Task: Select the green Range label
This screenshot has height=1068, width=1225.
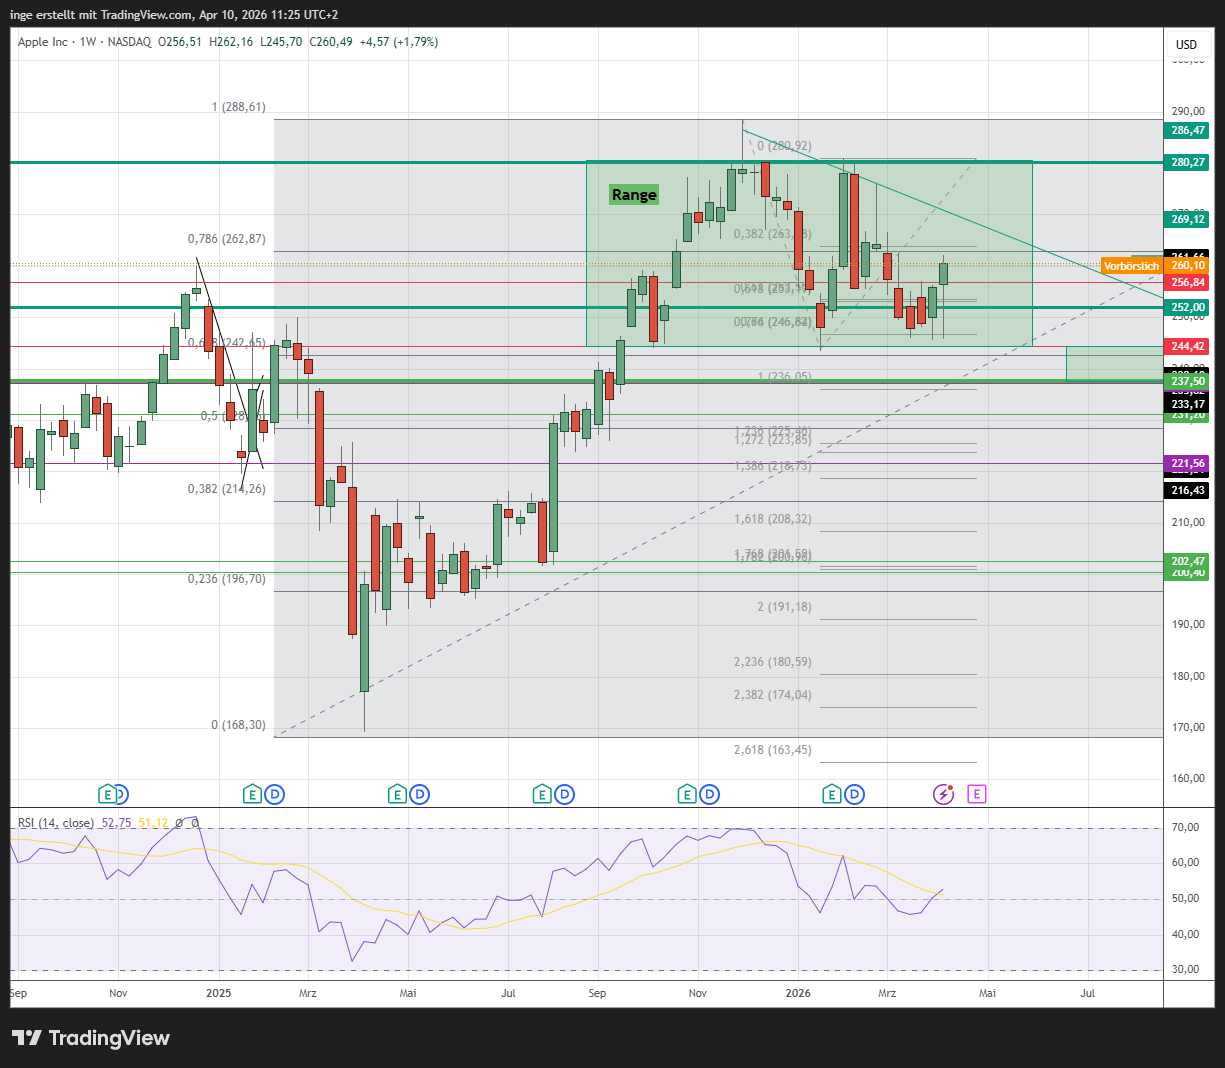Action: coord(634,195)
